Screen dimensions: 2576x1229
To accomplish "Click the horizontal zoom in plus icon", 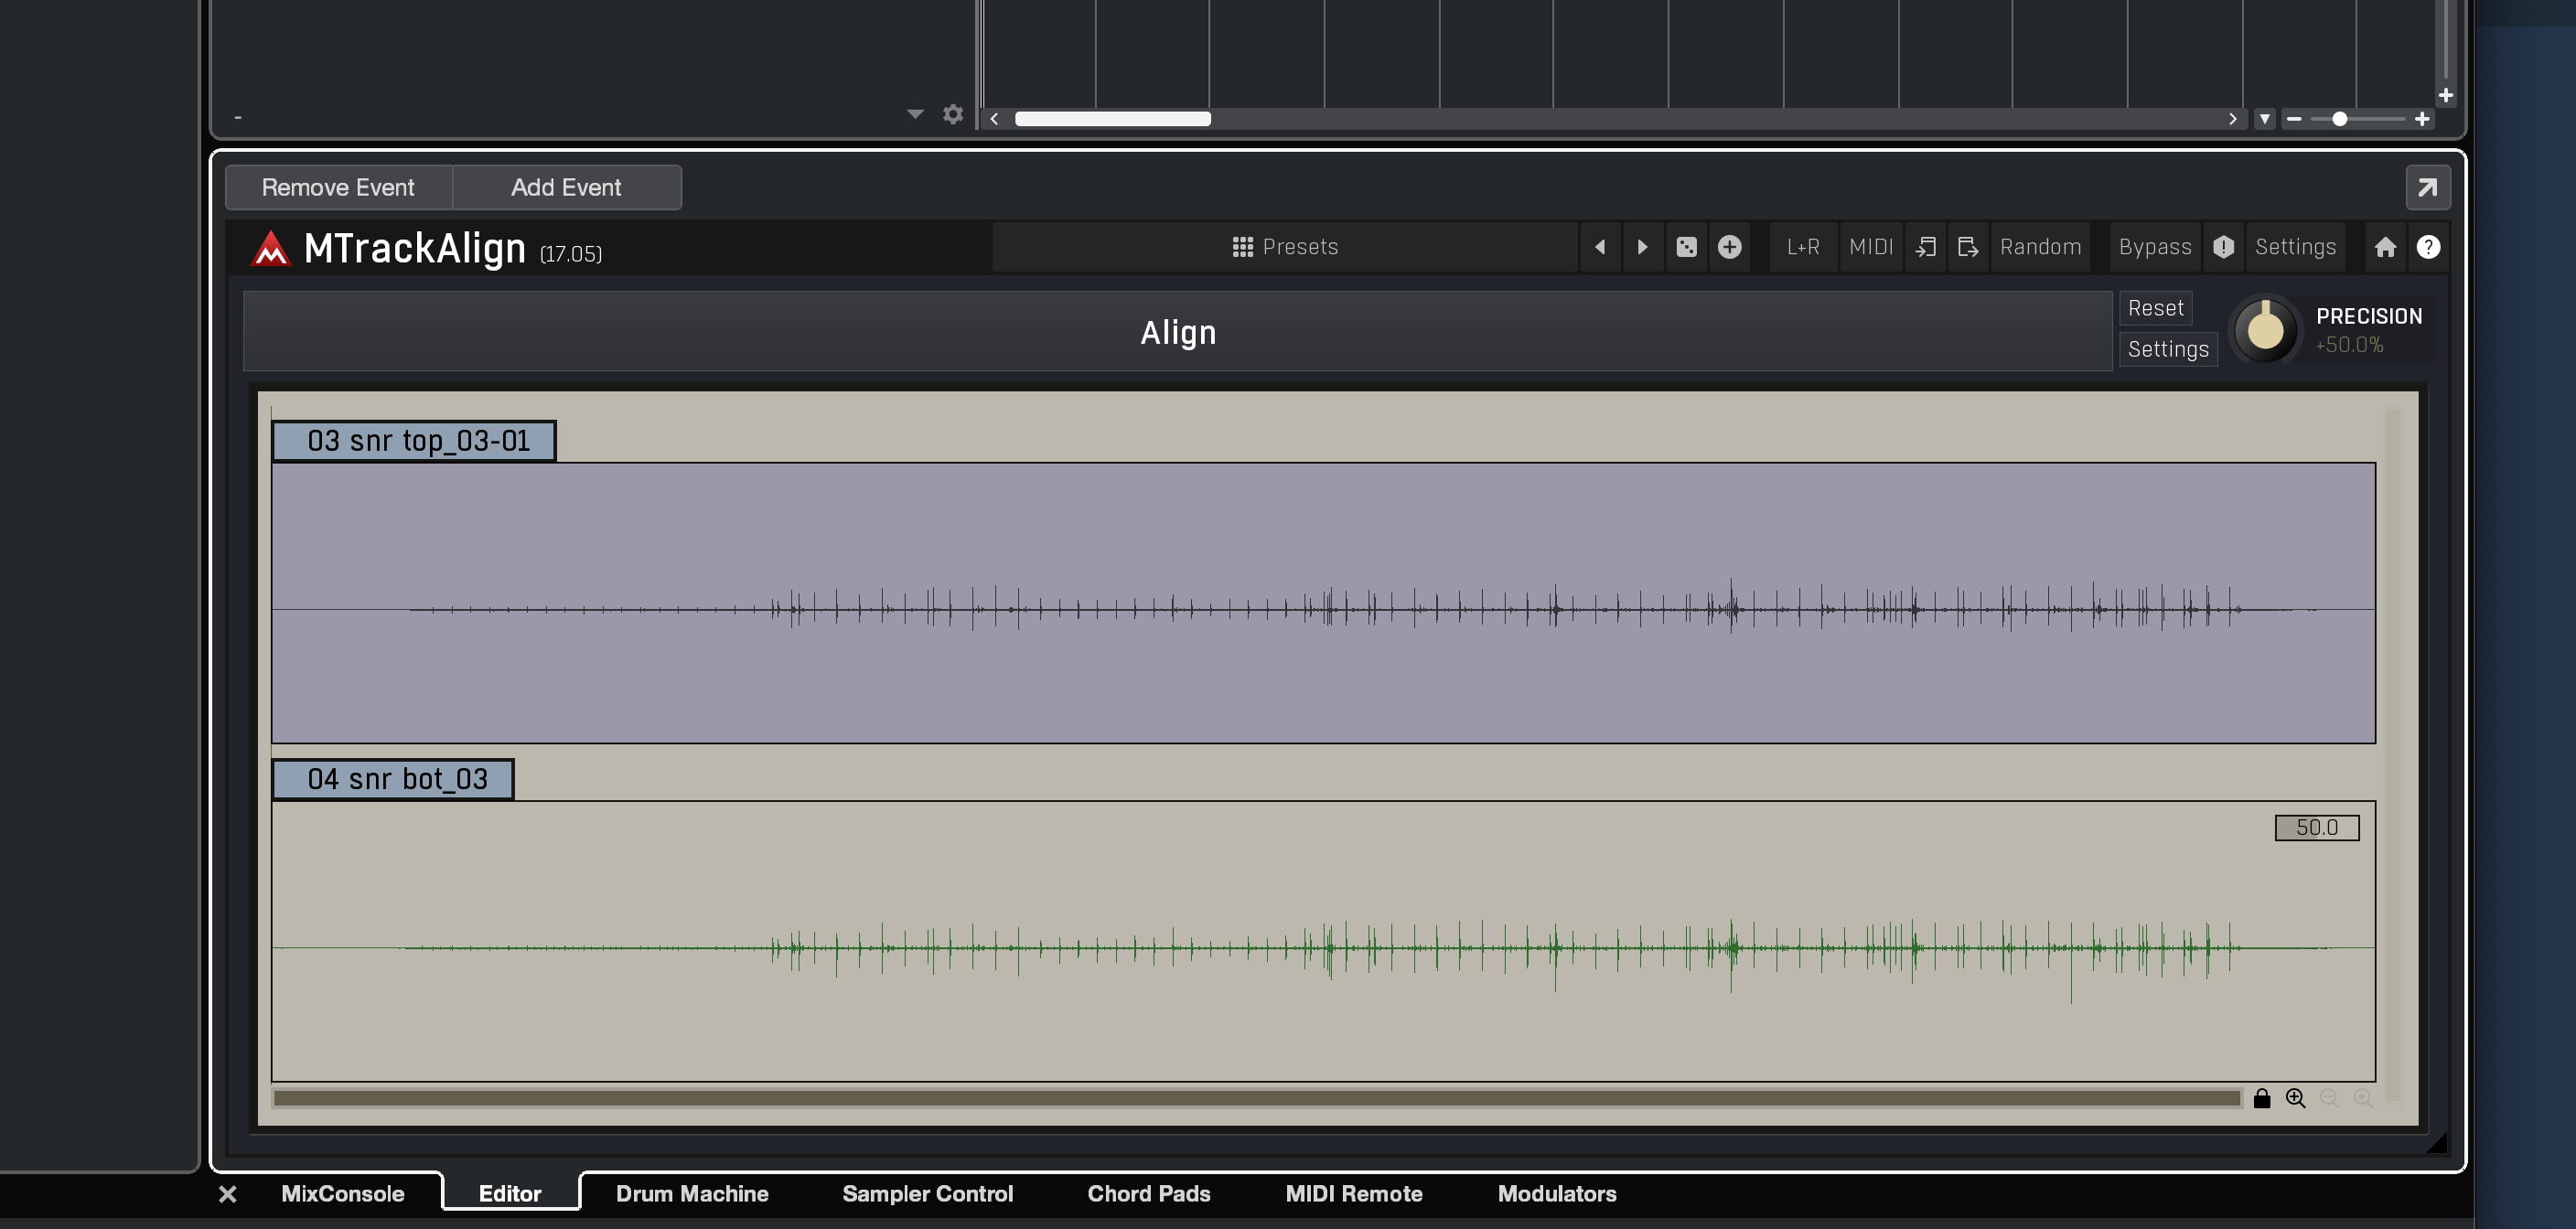I will click(2422, 119).
